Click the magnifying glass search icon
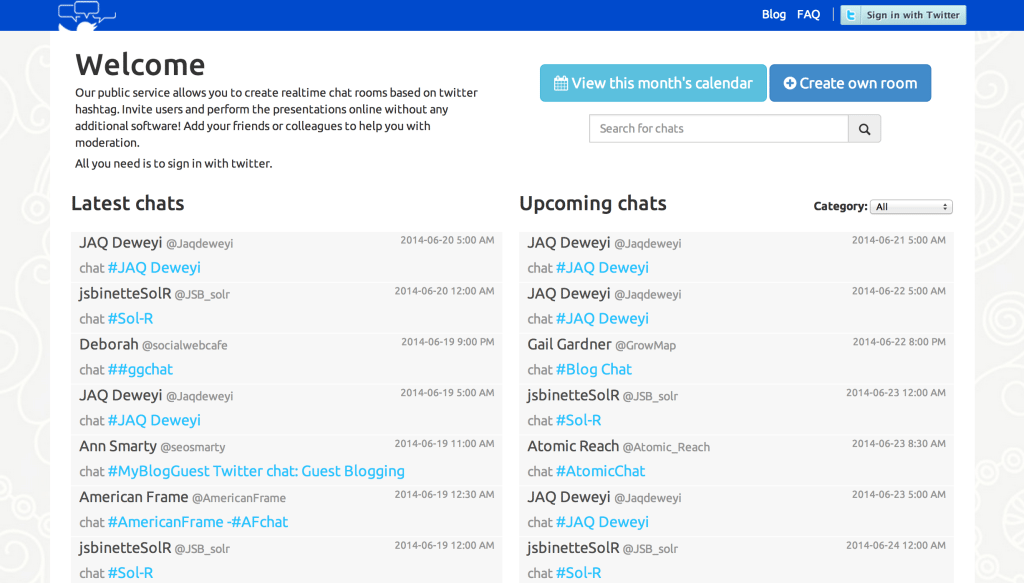1024x583 pixels. tap(864, 128)
